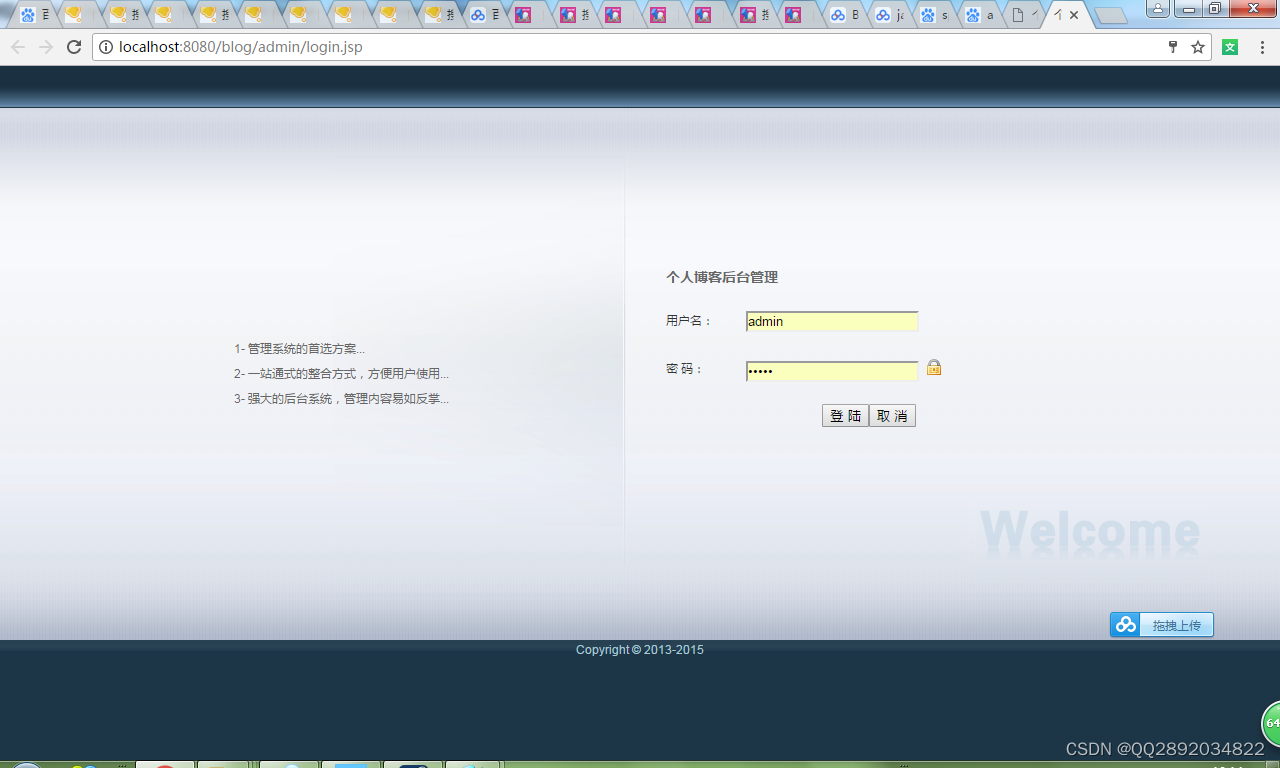Navigate back using the back arrow
This screenshot has height=768, width=1280.
click(18, 46)
